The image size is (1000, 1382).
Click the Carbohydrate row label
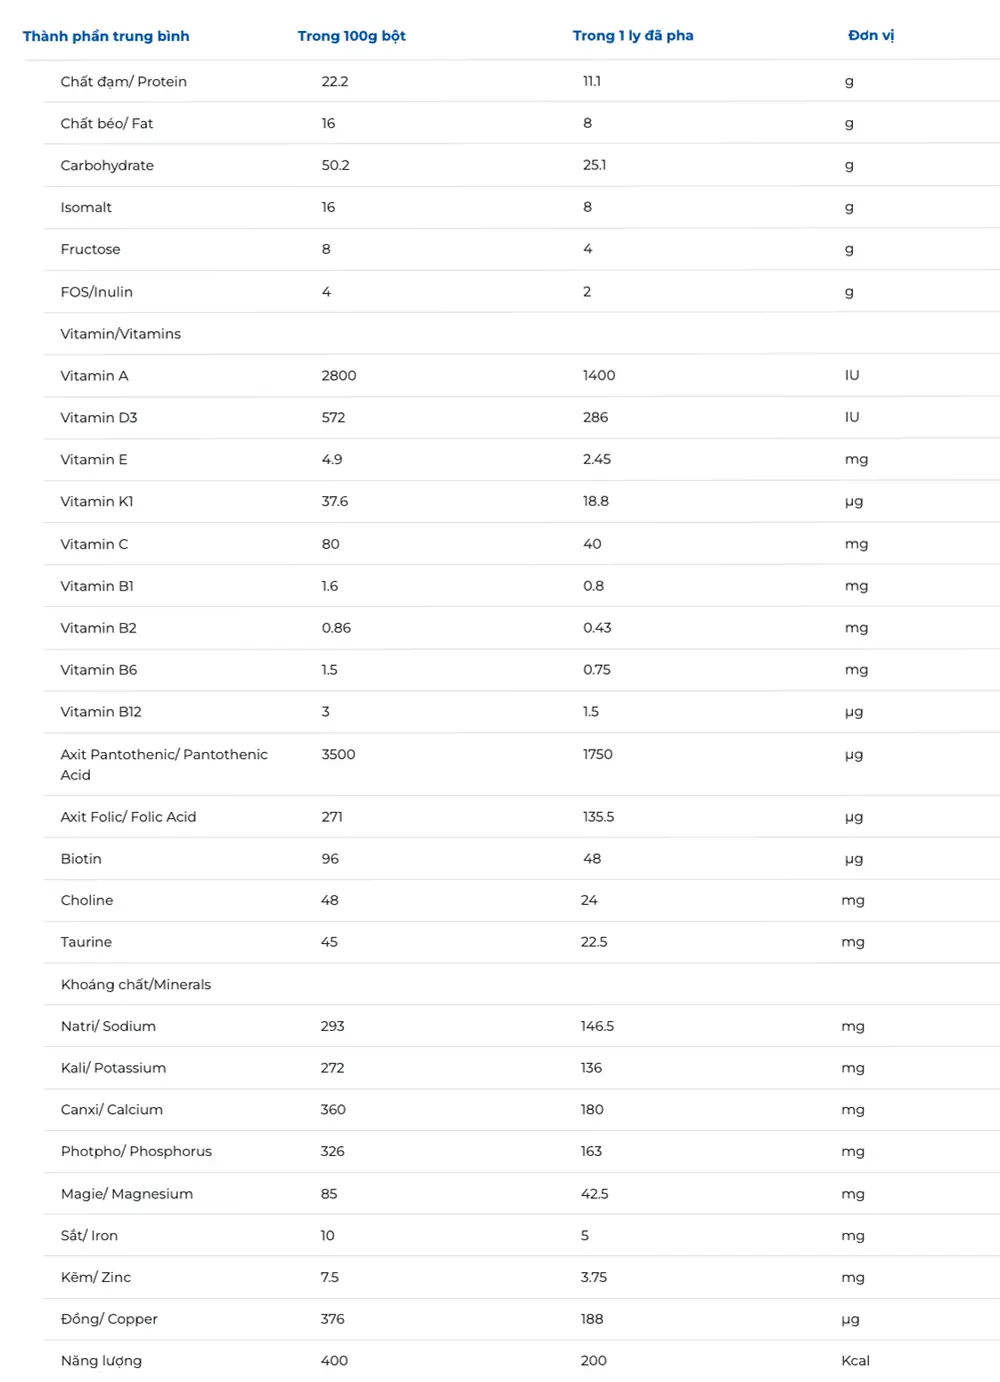[x=107, y=166]
